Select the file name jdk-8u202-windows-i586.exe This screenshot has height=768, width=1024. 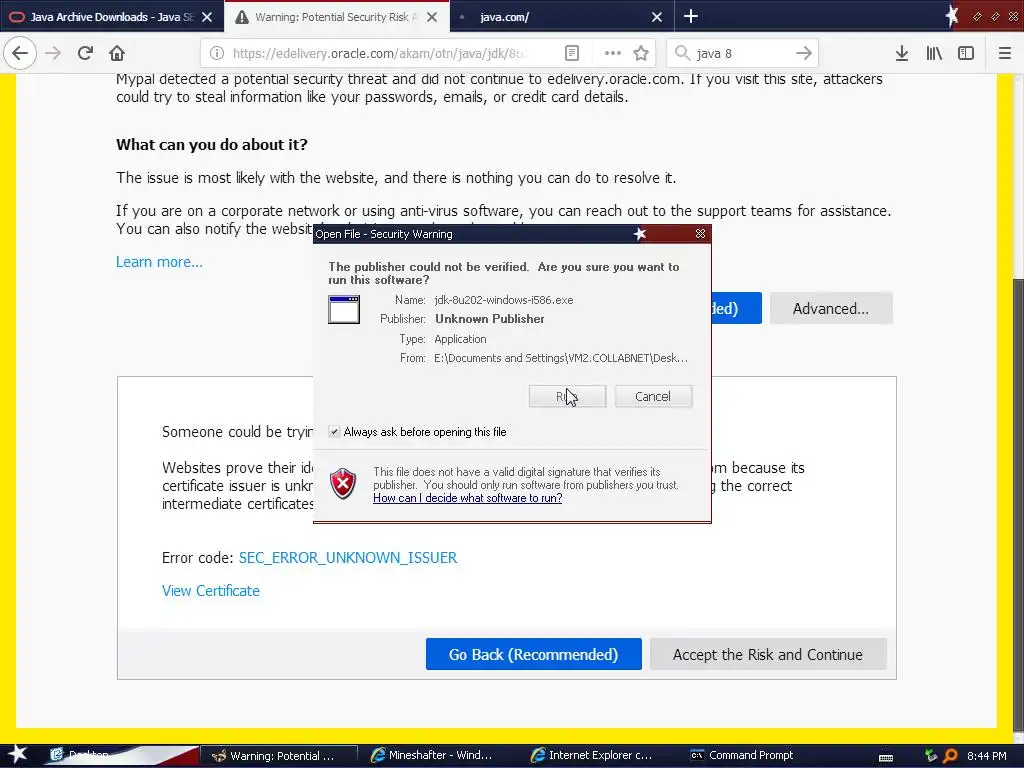pos(504,300)
